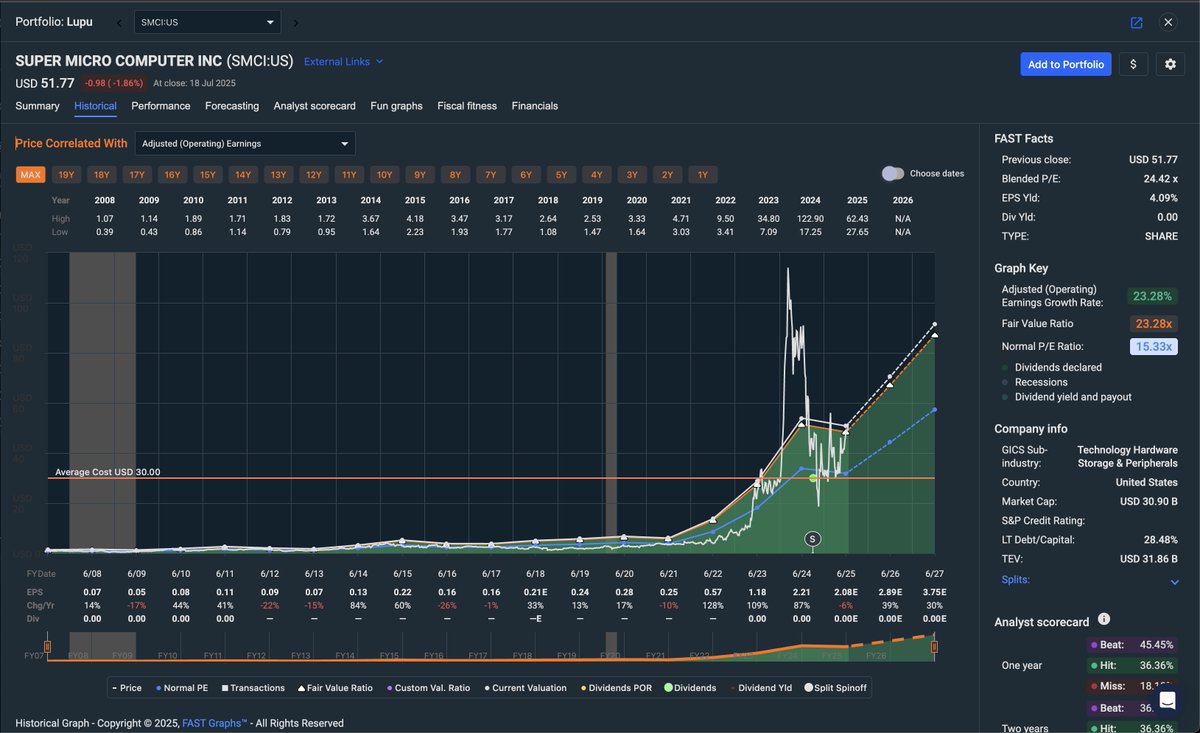Go to next ticker arrow

coord(296,22)
